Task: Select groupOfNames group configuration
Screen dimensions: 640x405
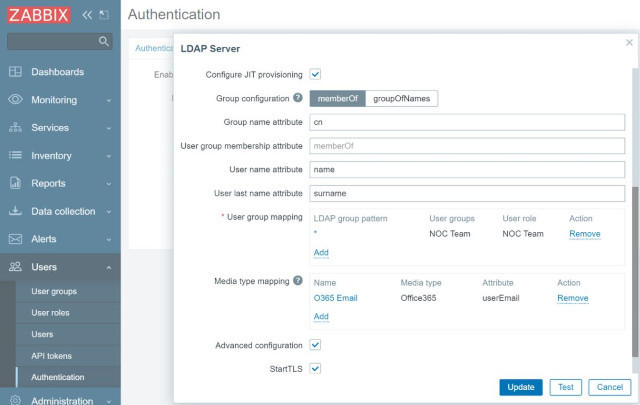Action: (402, 98)
